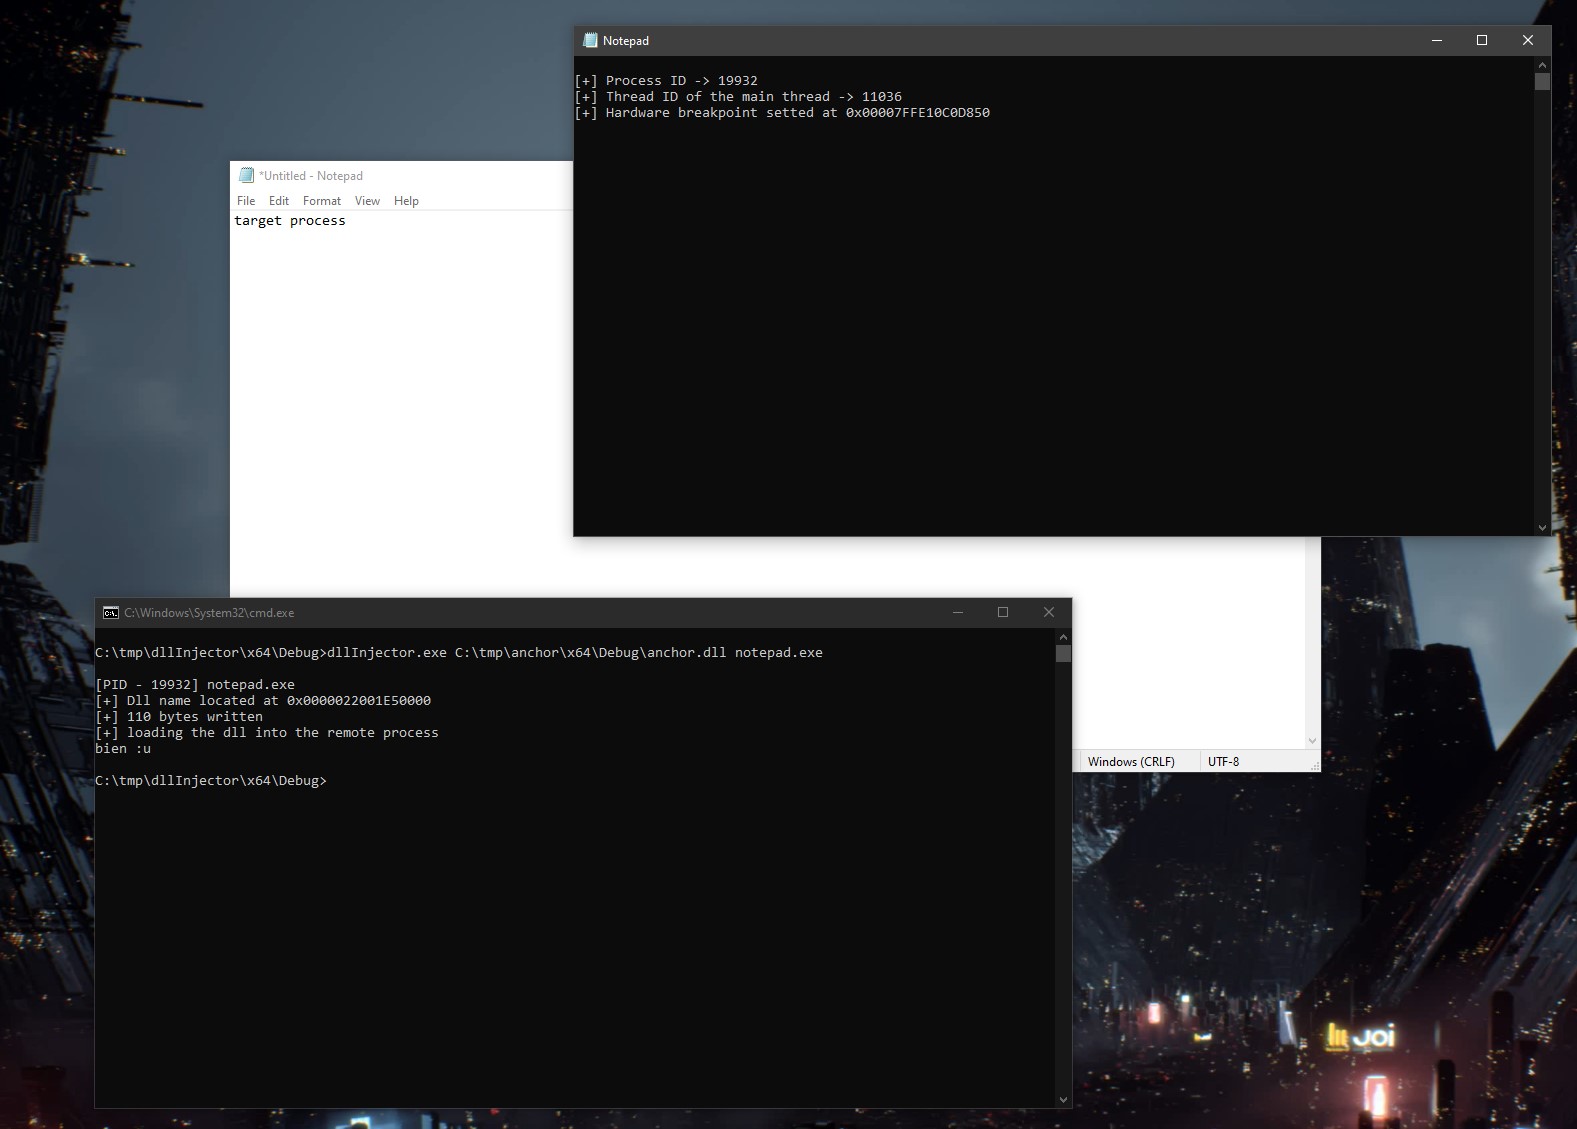Click 'bien :u' line in cmd

click(x=123, y=749)
